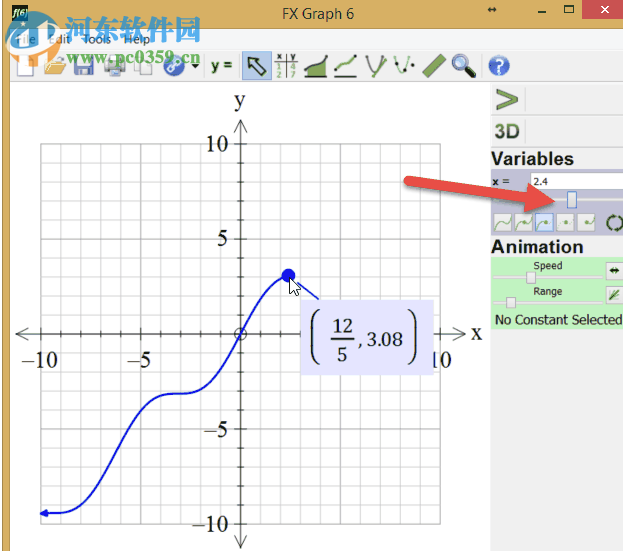Click the green icon button beside Range

pos(614,295)
